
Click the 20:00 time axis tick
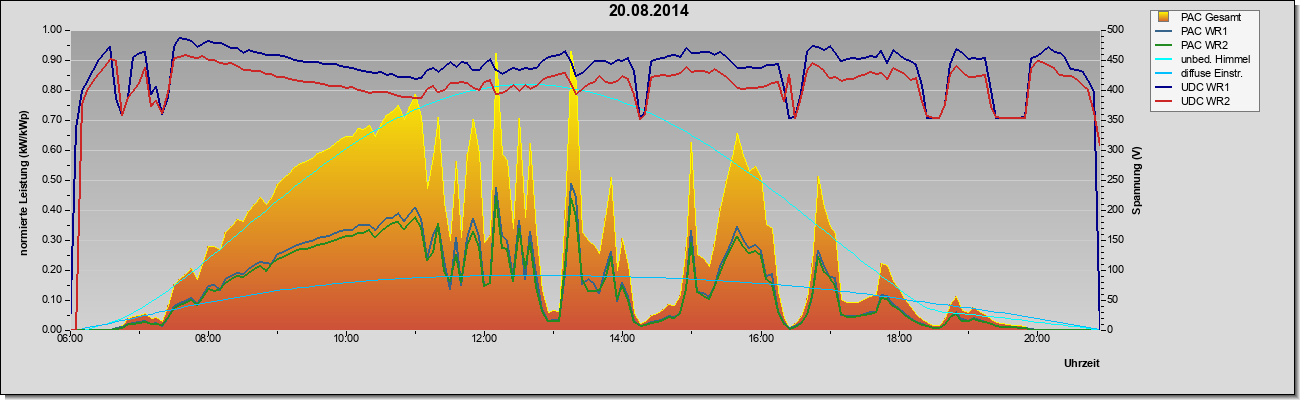pyautogui.click(x=1037, y=338)
